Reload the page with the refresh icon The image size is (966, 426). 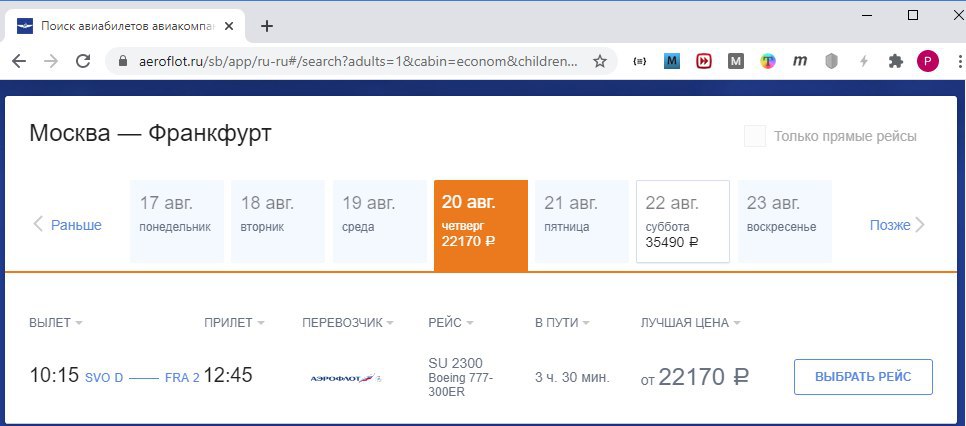[83, 61]
